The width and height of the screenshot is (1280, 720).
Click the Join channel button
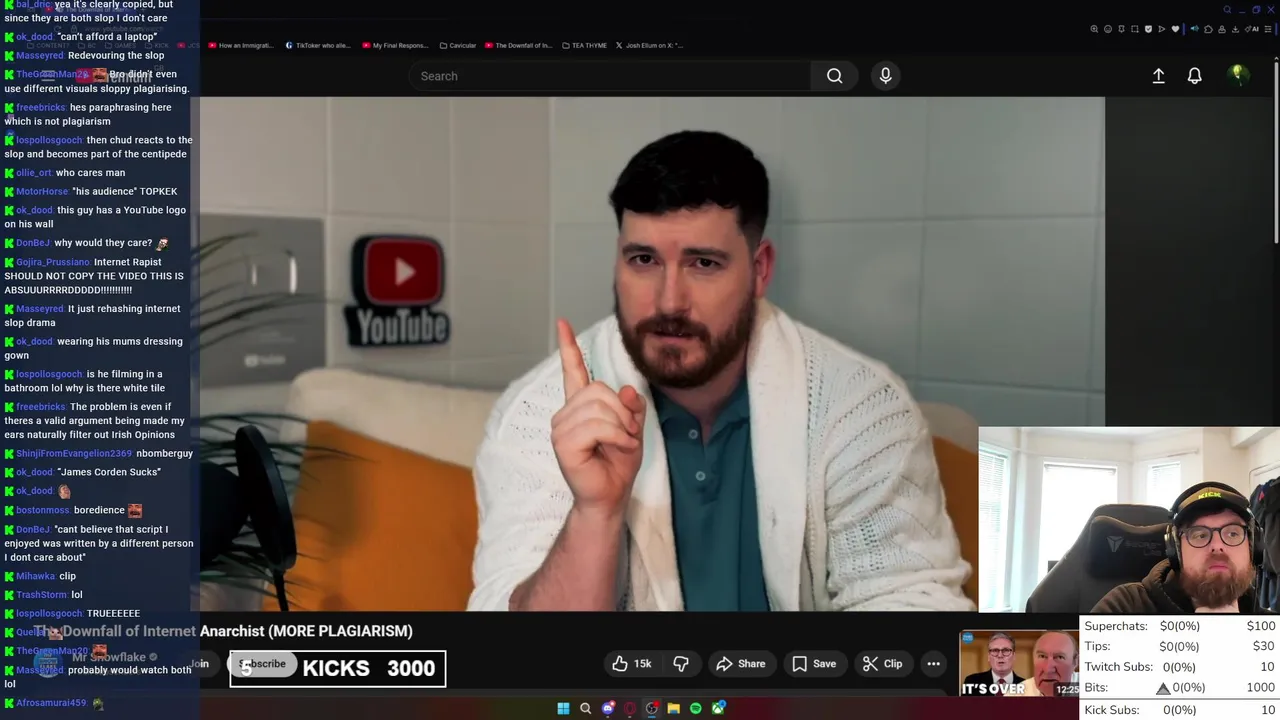(x=199, y=664)
